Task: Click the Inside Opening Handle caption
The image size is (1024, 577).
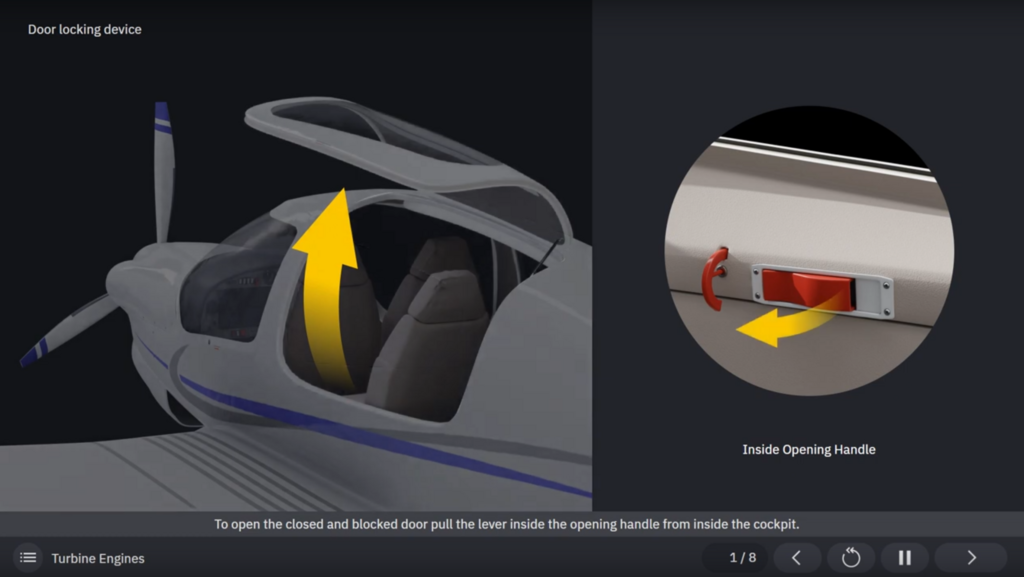Action: [808, 449]
